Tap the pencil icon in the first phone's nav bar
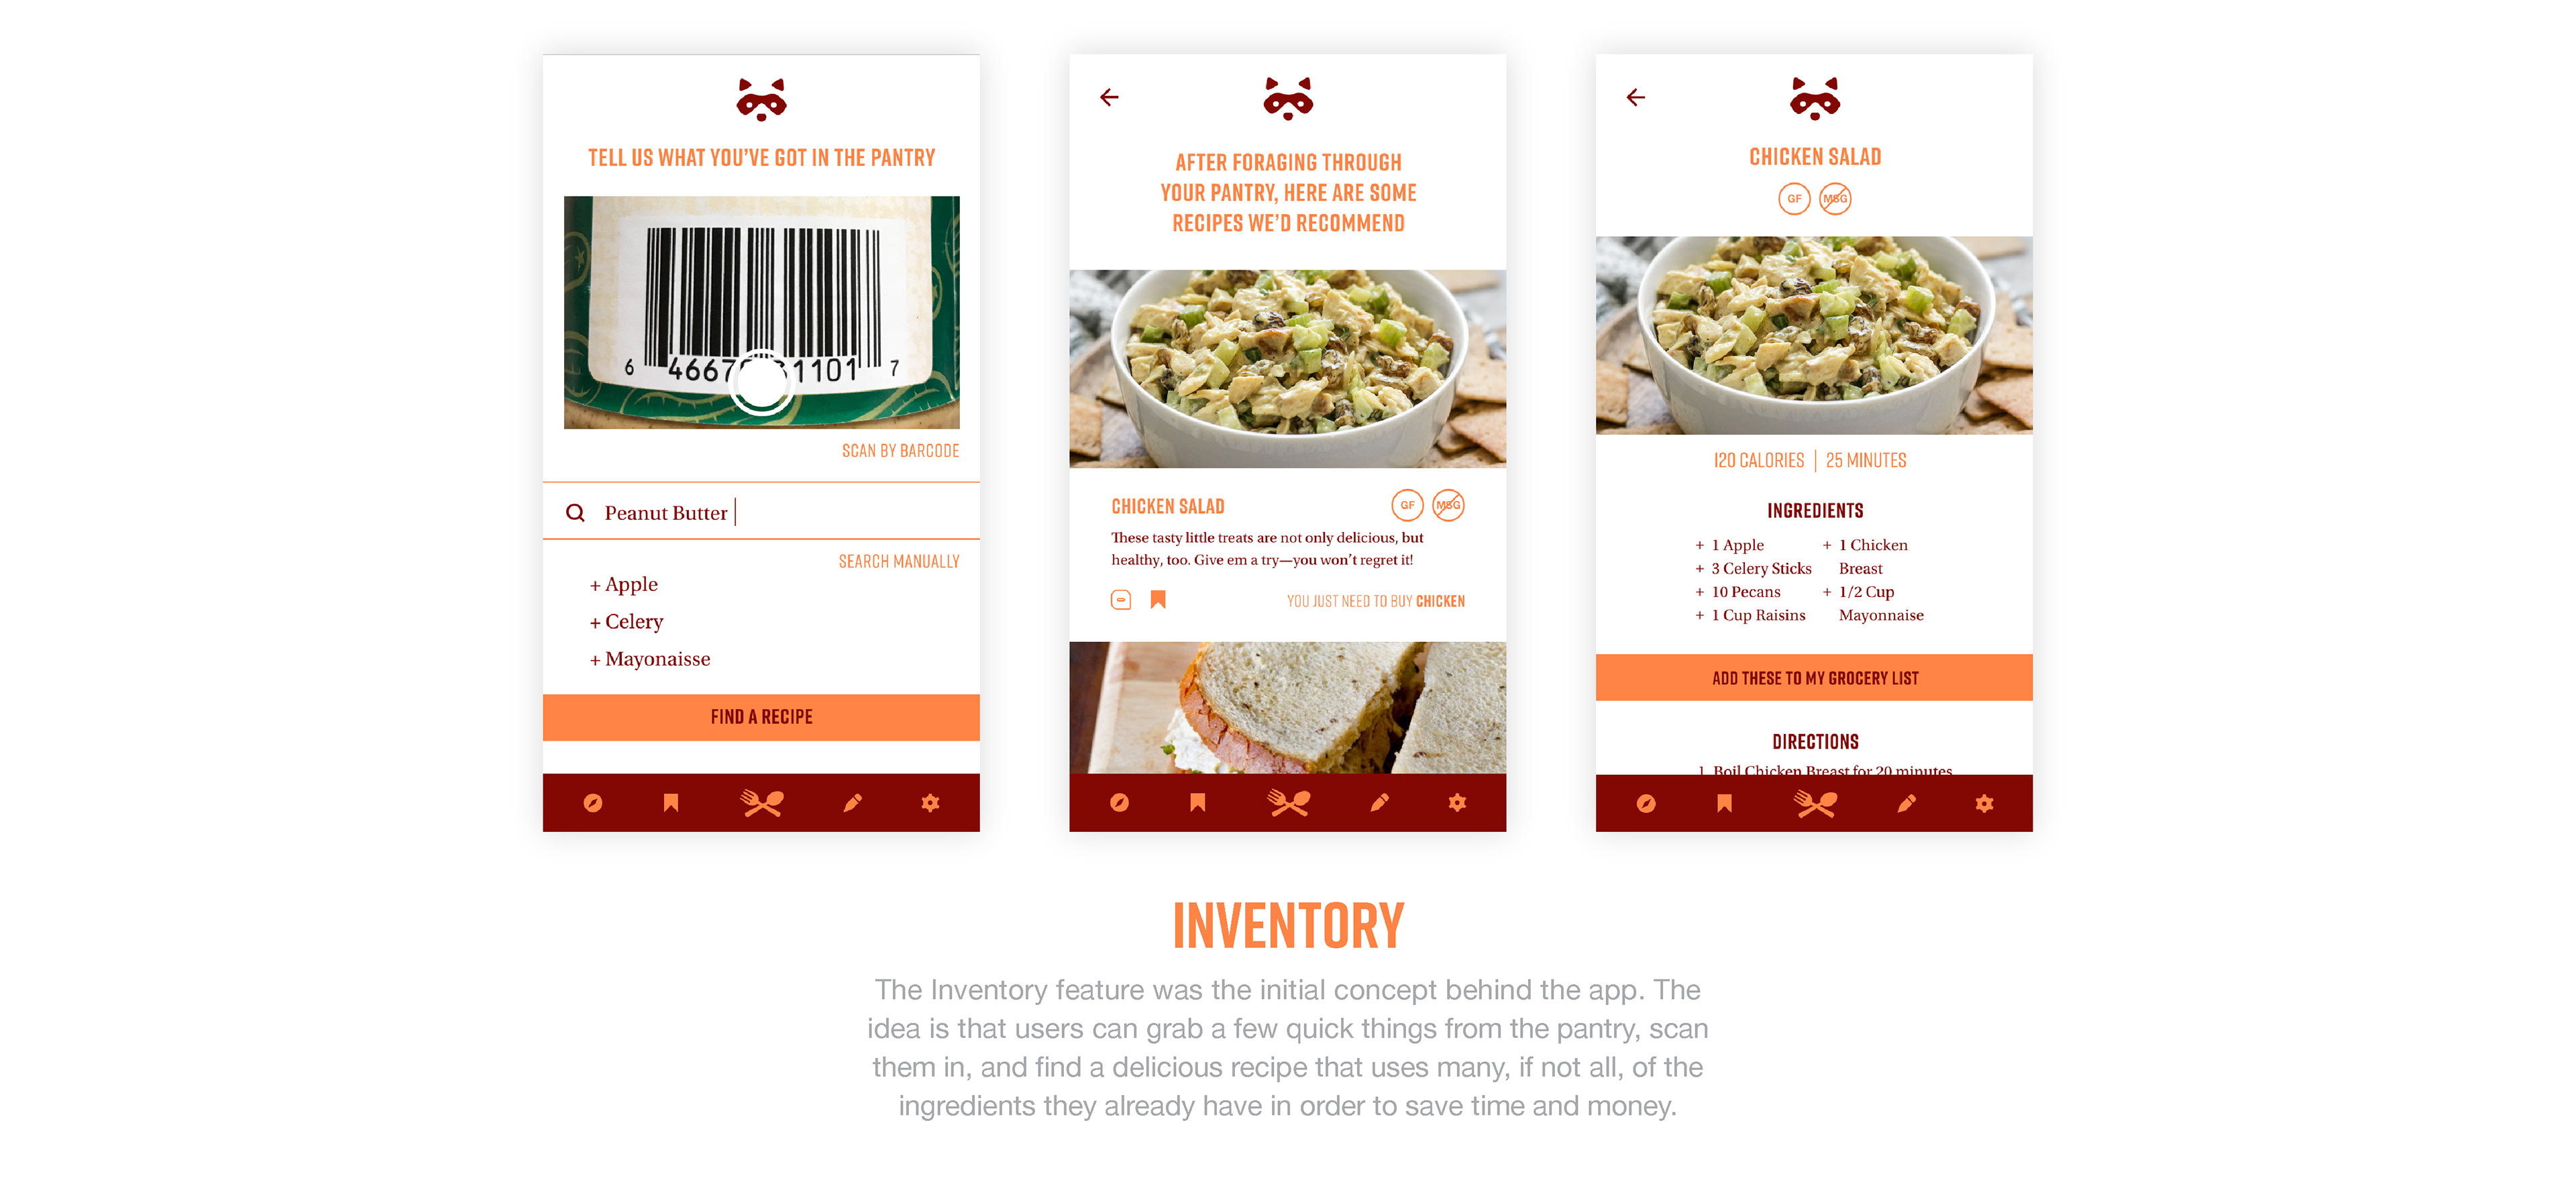The image size is (2576, 1178). [x=852, y=803]
